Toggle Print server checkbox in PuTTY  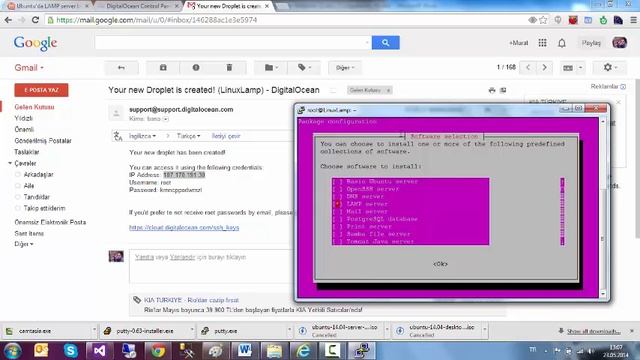[338, 227]
